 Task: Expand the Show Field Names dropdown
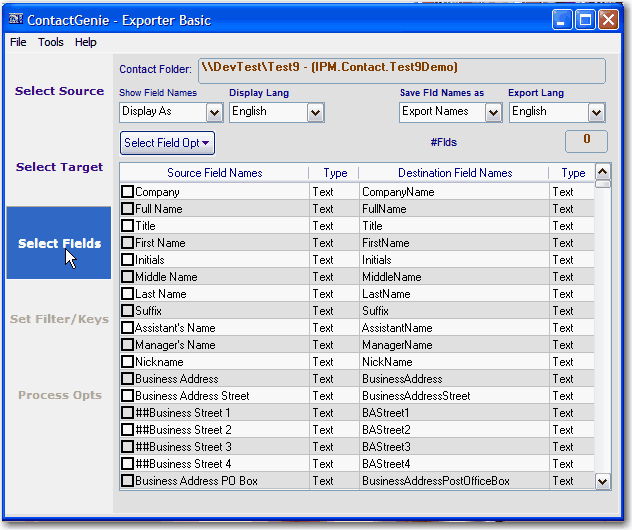pos(214,113)
